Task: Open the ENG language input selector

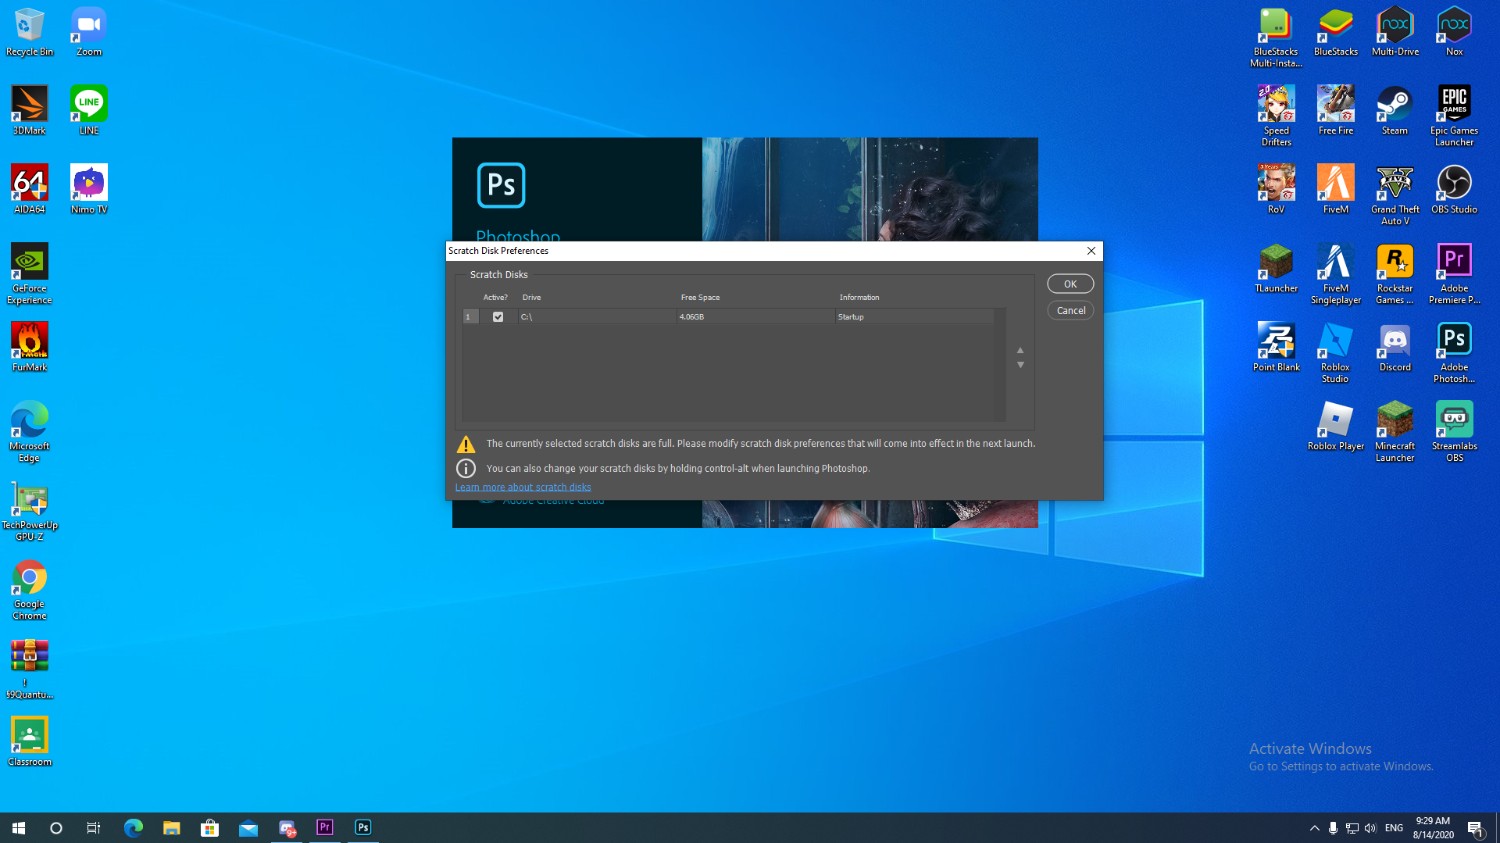Action: [x=1394, y=828]
